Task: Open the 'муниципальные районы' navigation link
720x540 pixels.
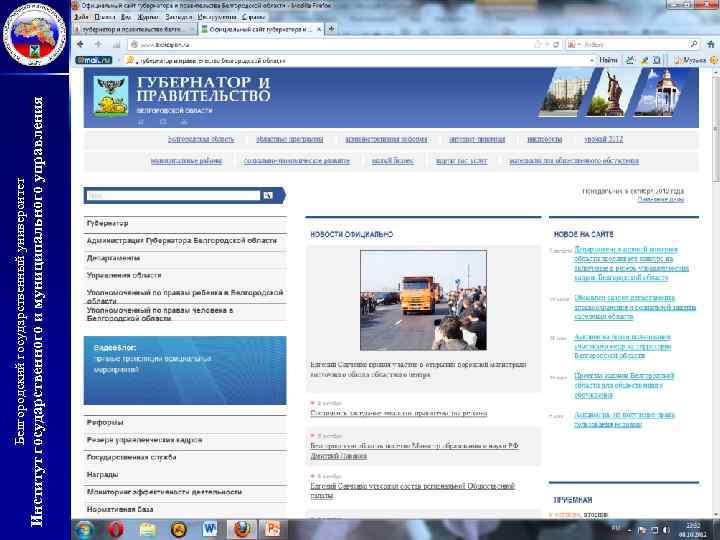Action: [x=186, y=161]
